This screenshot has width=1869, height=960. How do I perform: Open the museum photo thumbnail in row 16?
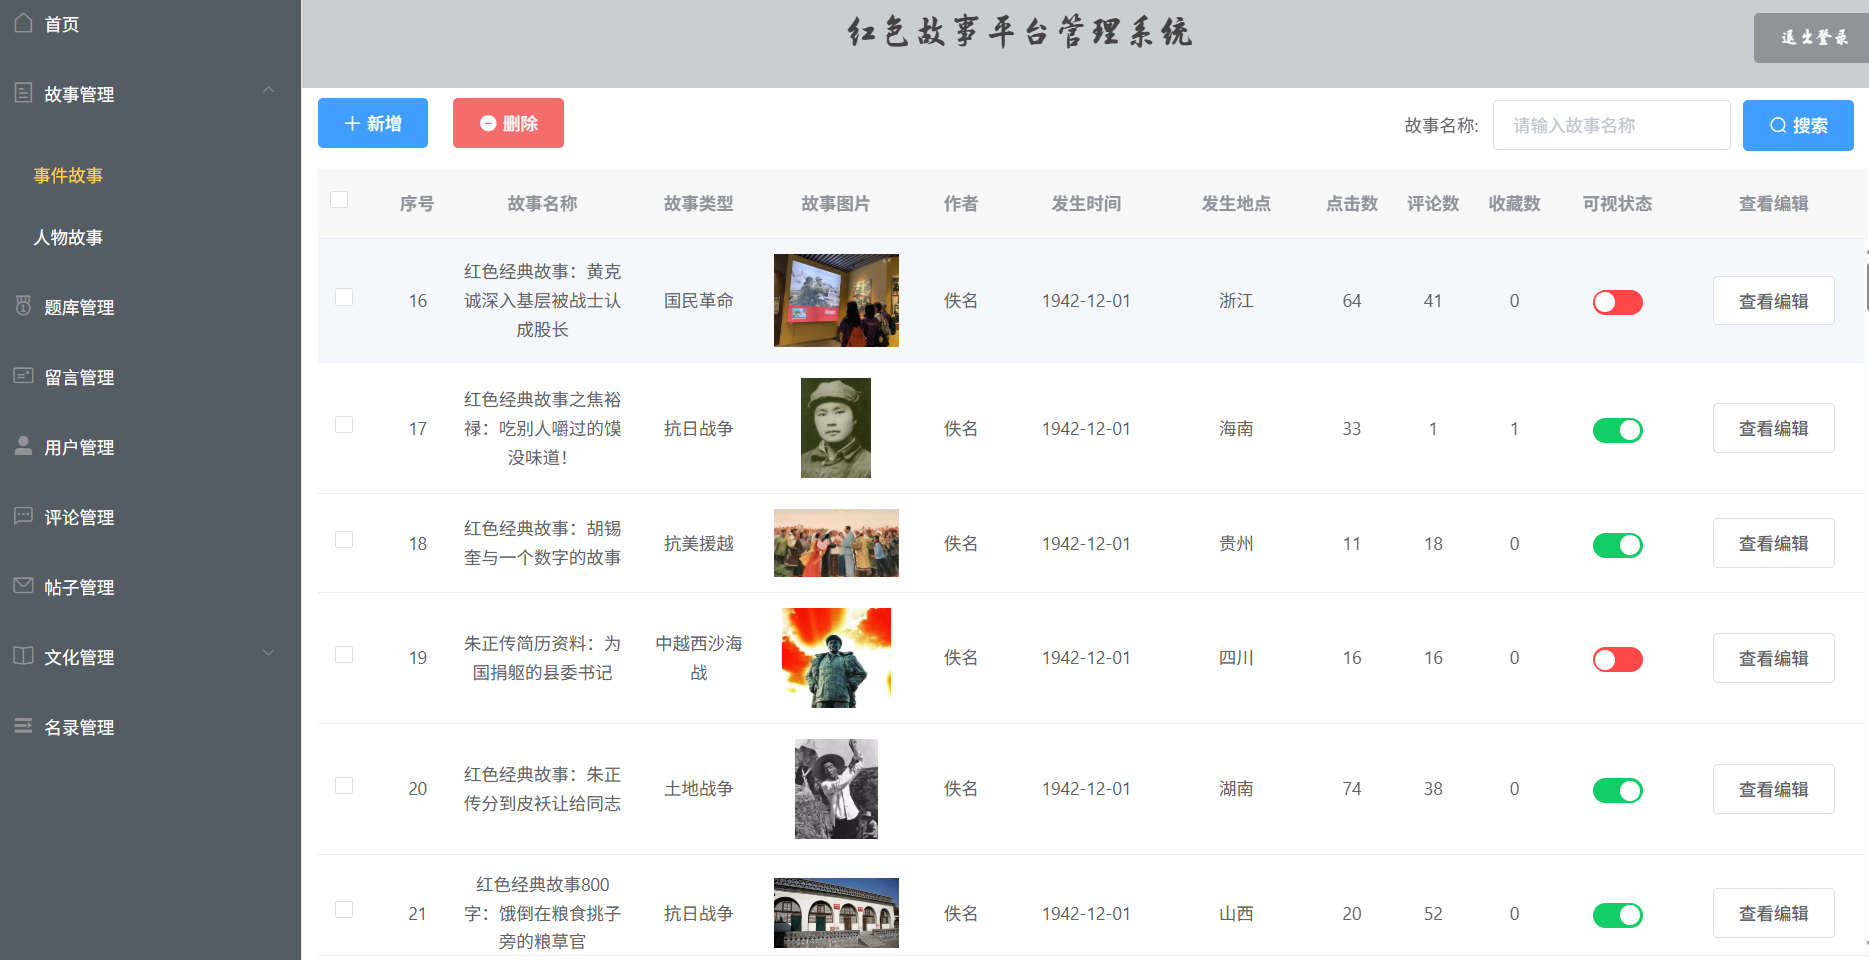pyautogui.click(x=836, y=300)
